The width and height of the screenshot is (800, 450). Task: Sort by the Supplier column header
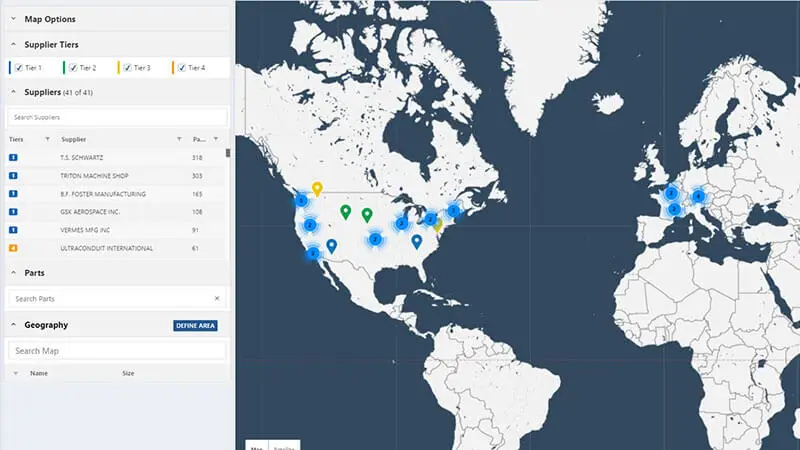(73, 139)
